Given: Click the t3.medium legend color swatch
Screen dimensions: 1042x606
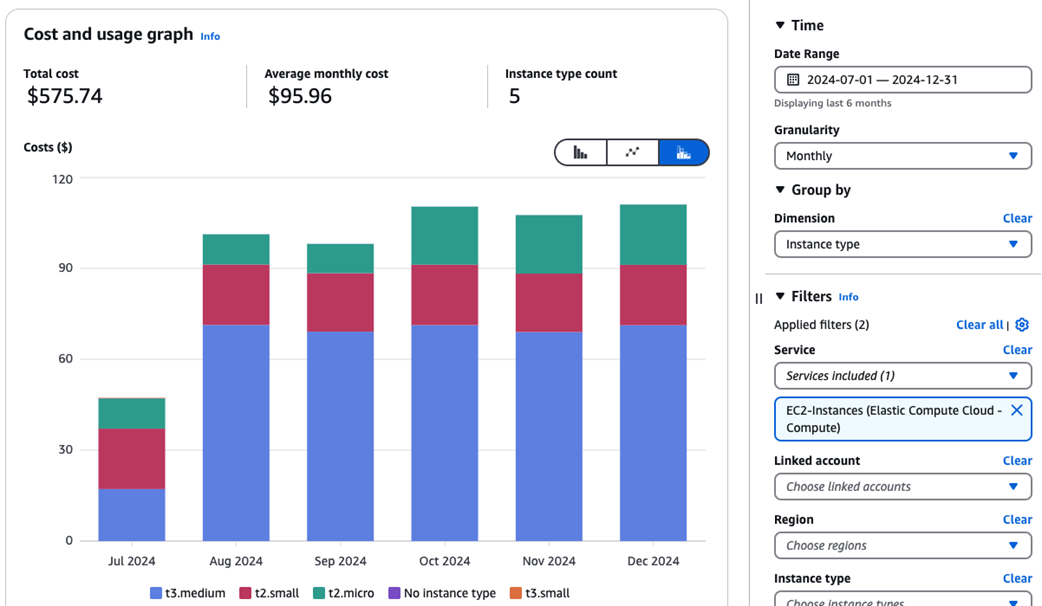Looking at the screenshot, I should (x=156, y=593).
